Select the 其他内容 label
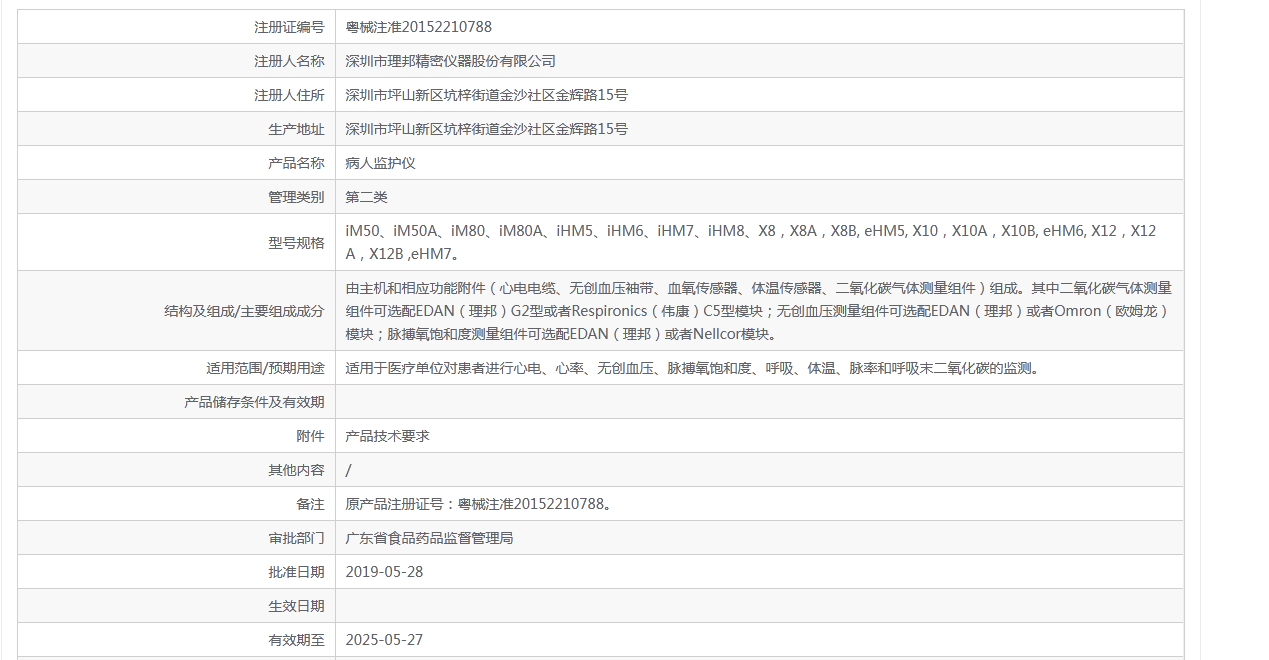The width and height of the screenshot is (1269, 660). coord(296,470)
